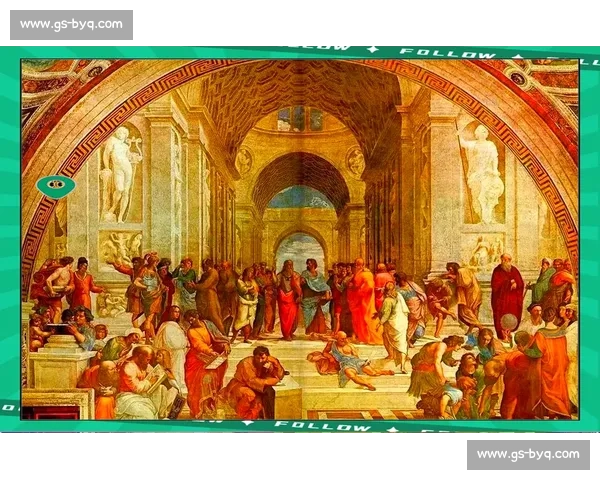Click the green eye-shaped badge on painting

[56, 186]
